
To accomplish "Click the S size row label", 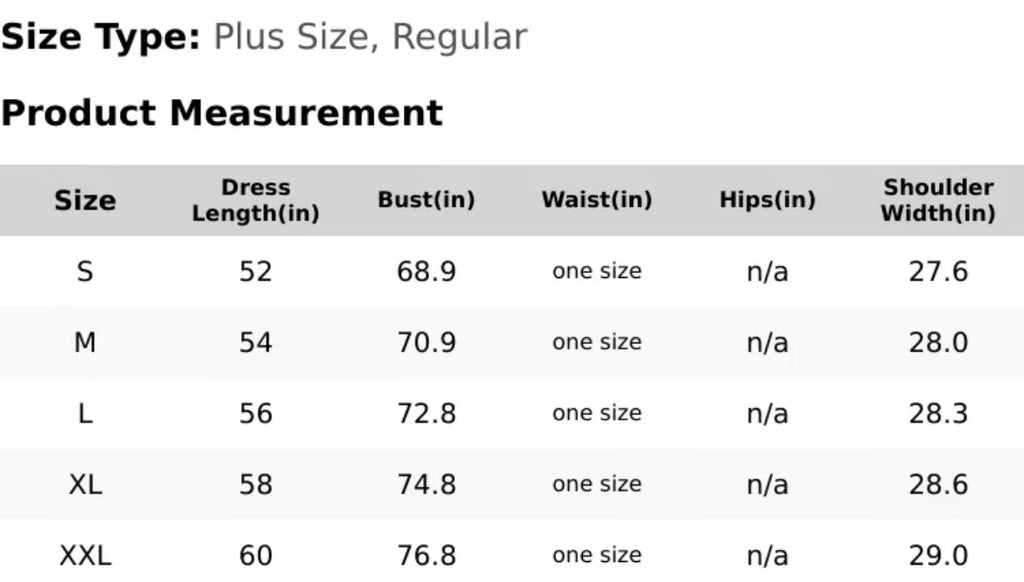I will tap(85, 271).
